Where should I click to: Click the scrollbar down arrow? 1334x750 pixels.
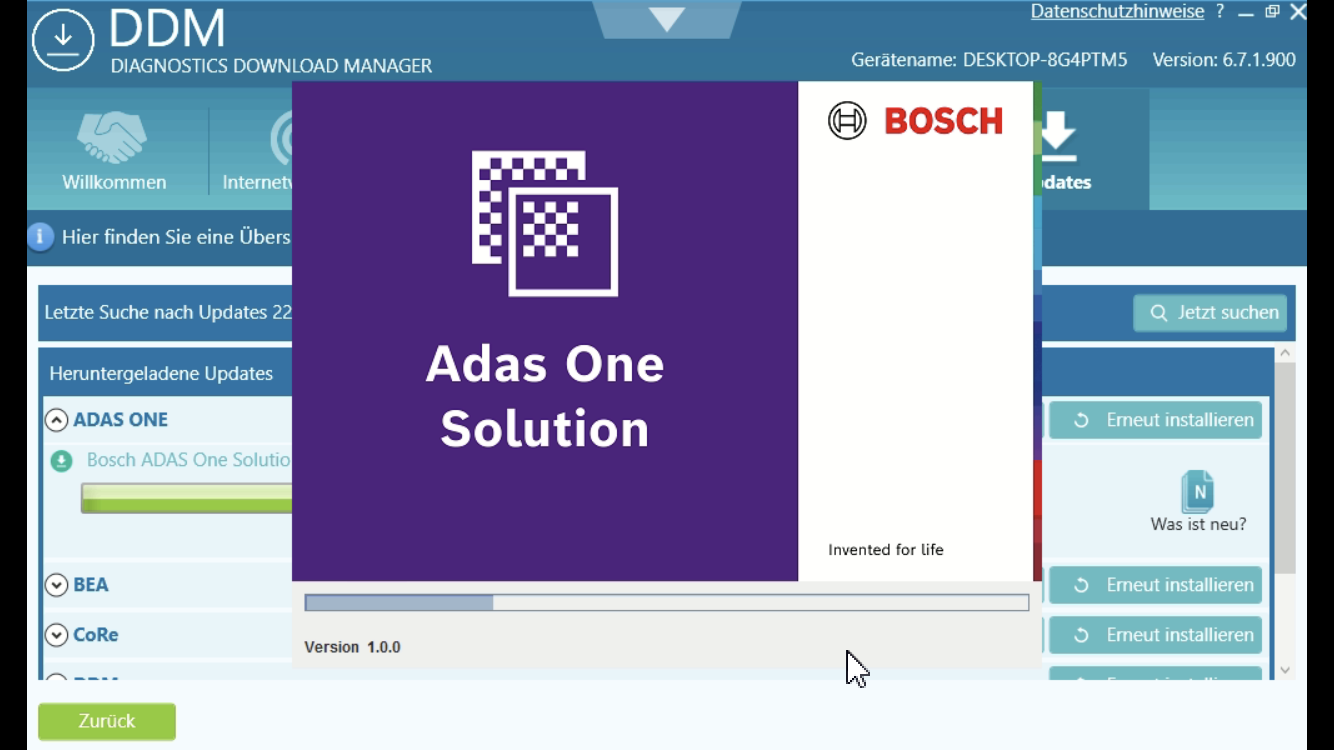click(1285, 670)
